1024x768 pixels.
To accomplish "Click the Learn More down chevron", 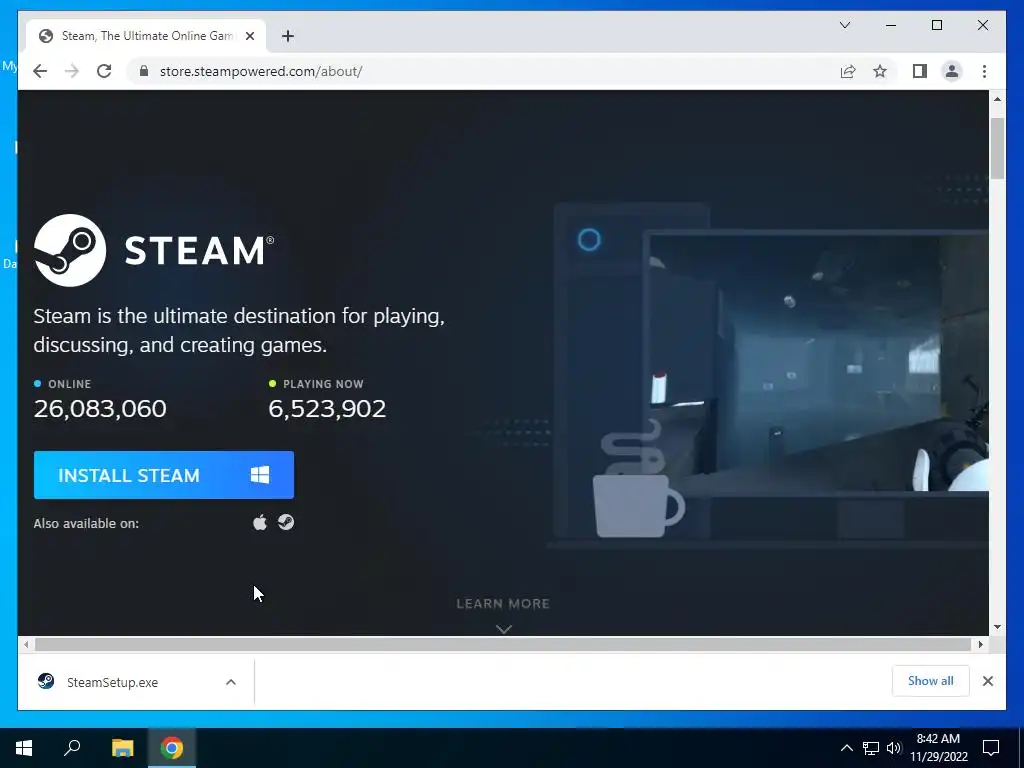I will click(x=504, y=629).
